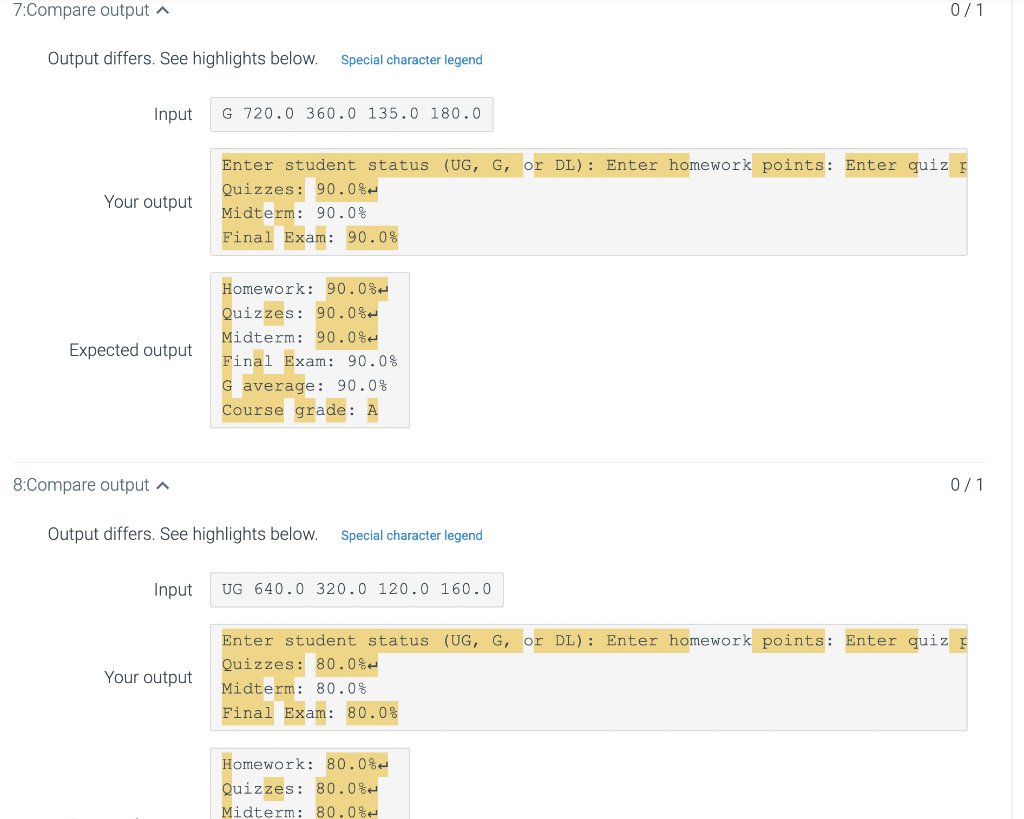This screenshot has height=819, width=1024.
Task: Open the Special character legend for test 8
Action: pyautogui.click(x=411, y=536)
